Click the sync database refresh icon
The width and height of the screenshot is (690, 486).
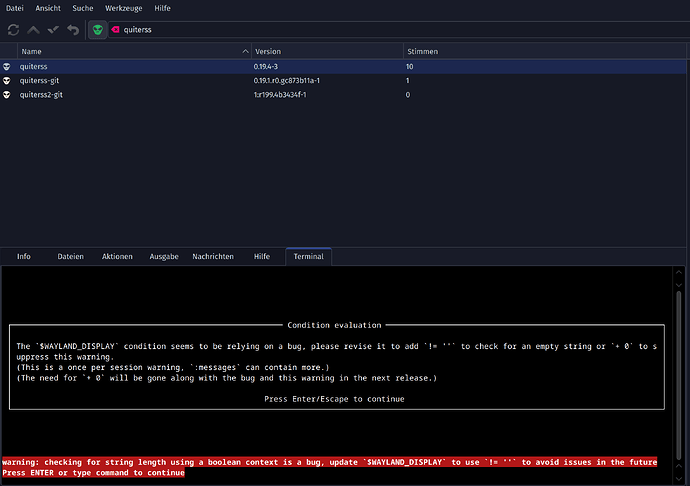13,29
